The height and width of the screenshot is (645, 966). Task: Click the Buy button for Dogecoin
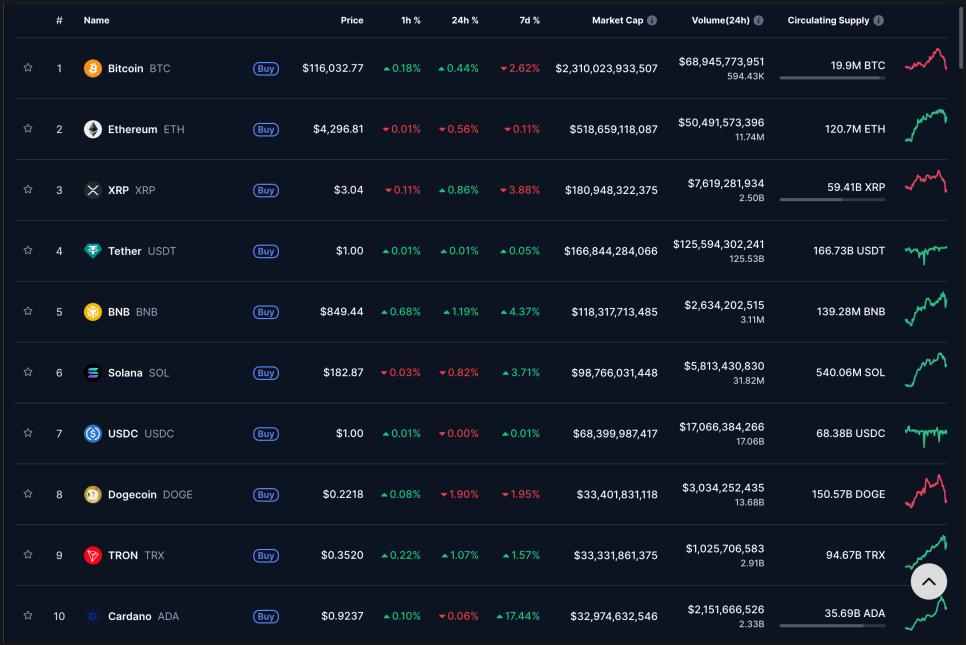(x=266, y=495)
